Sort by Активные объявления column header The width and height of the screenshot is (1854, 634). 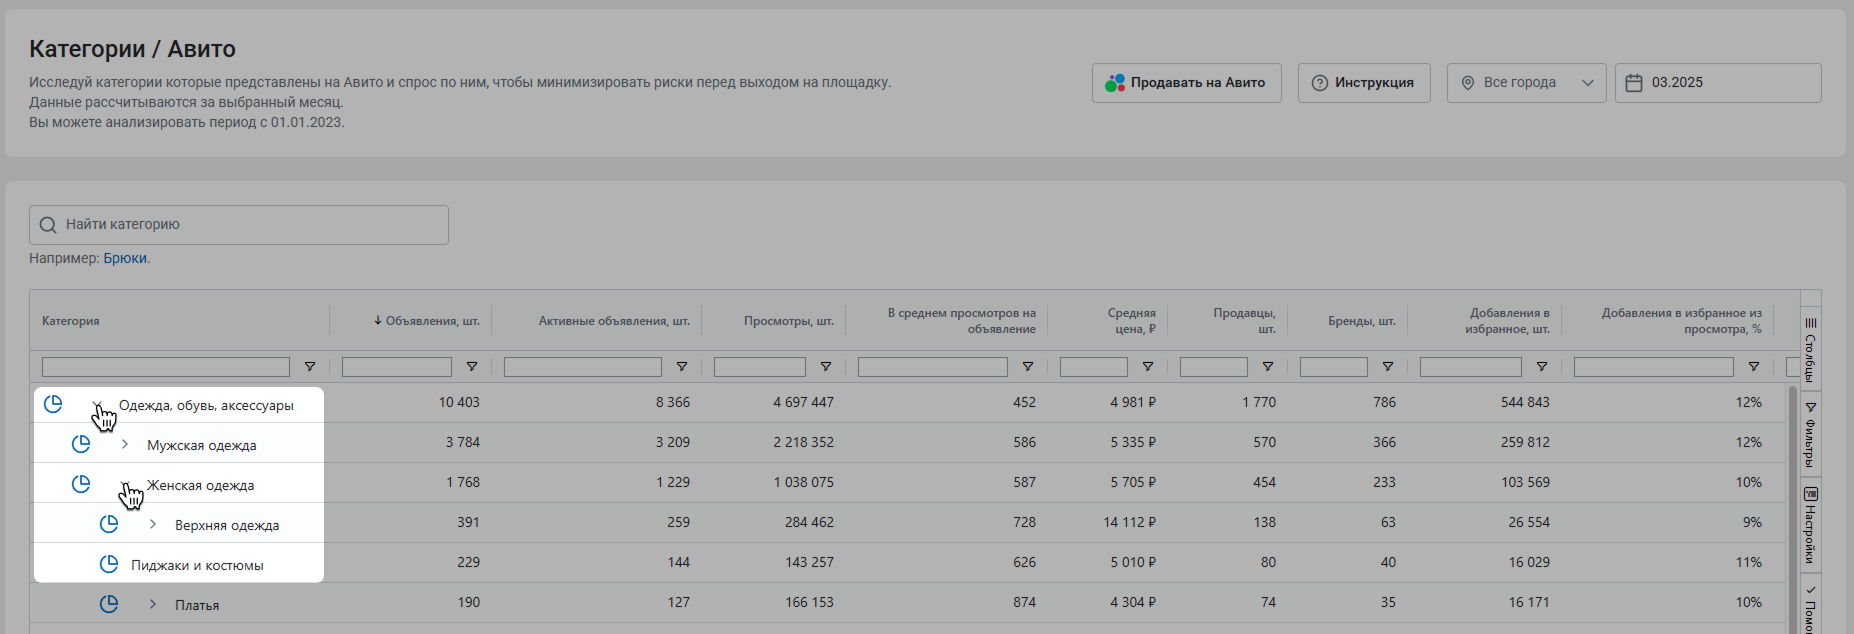(x=614, y=321)
